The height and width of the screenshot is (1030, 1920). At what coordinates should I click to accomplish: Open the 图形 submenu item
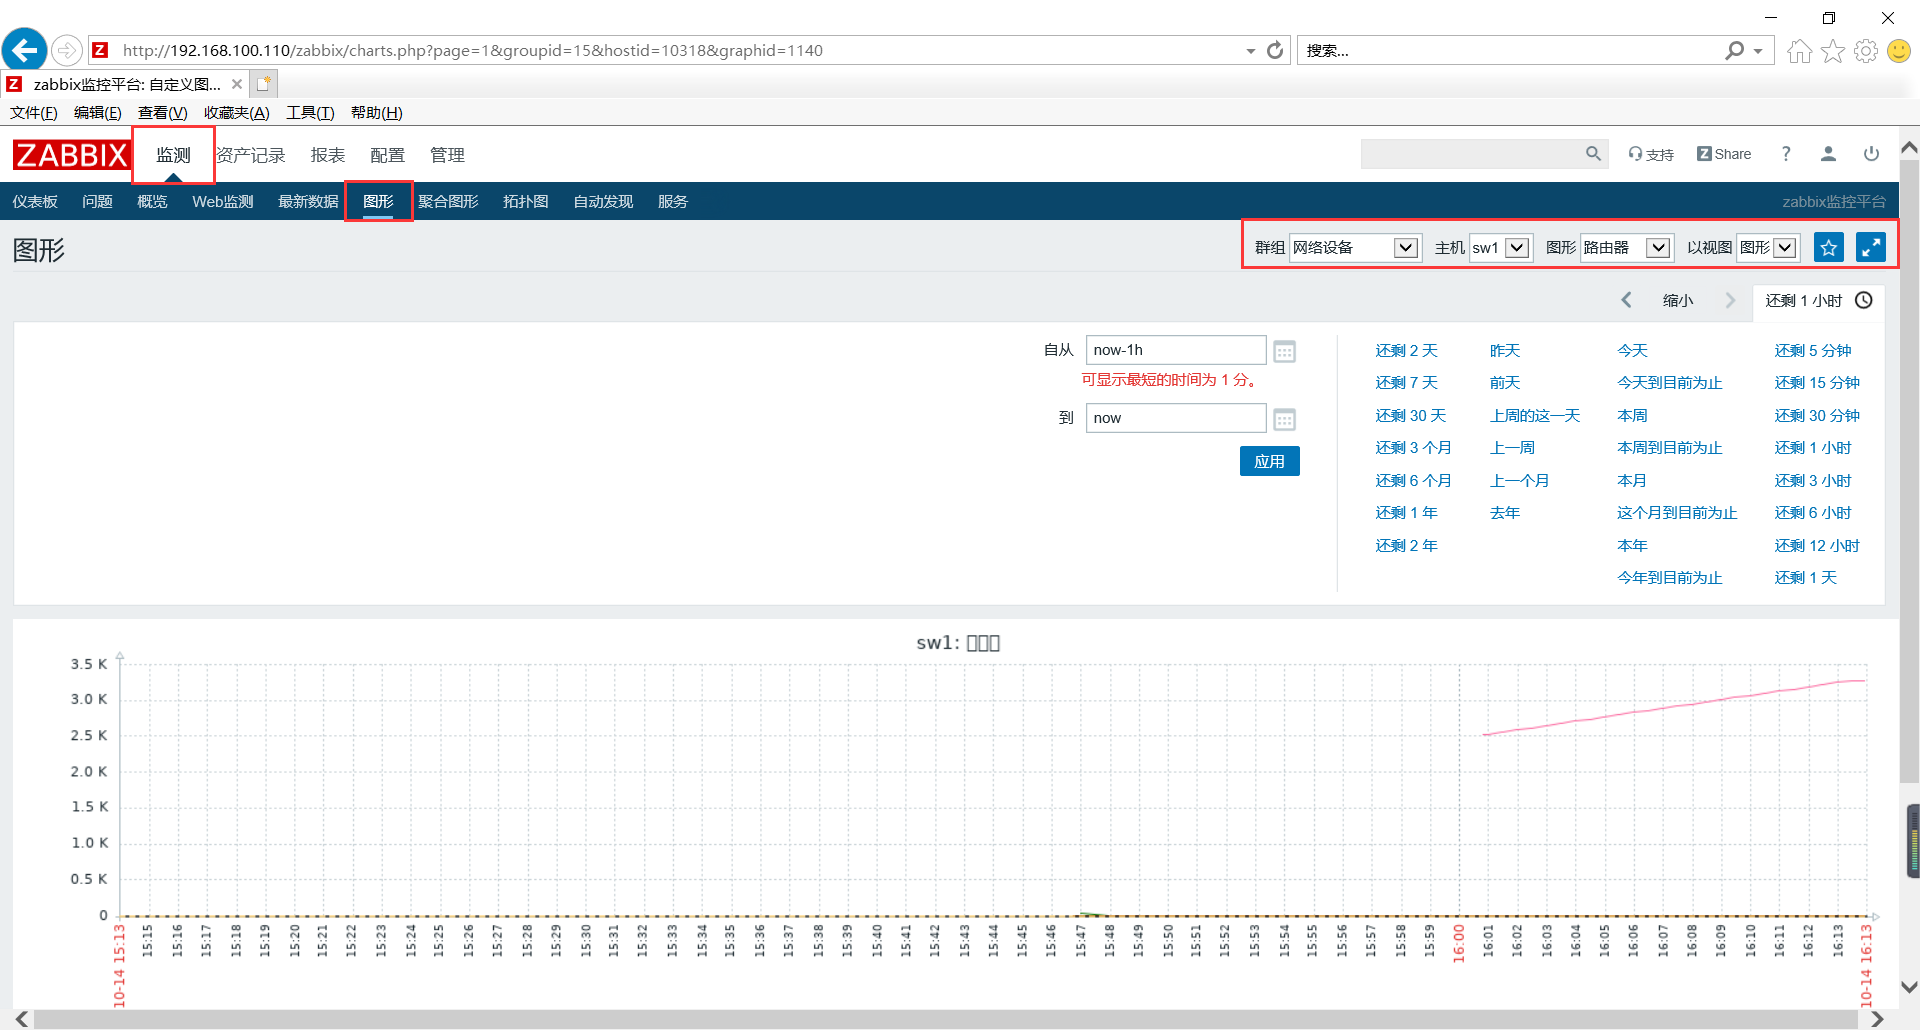pyautogui.click(x=378, y=201)
